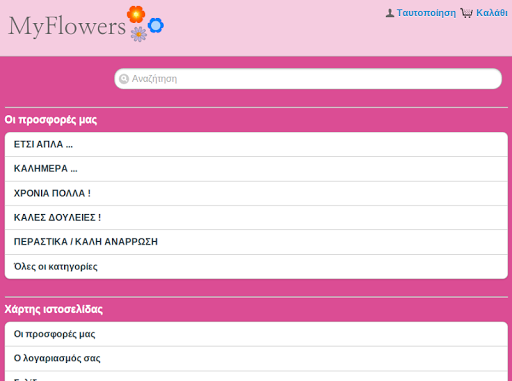Open sitemap item Οι προσφορές μας

tap(256, 334)
